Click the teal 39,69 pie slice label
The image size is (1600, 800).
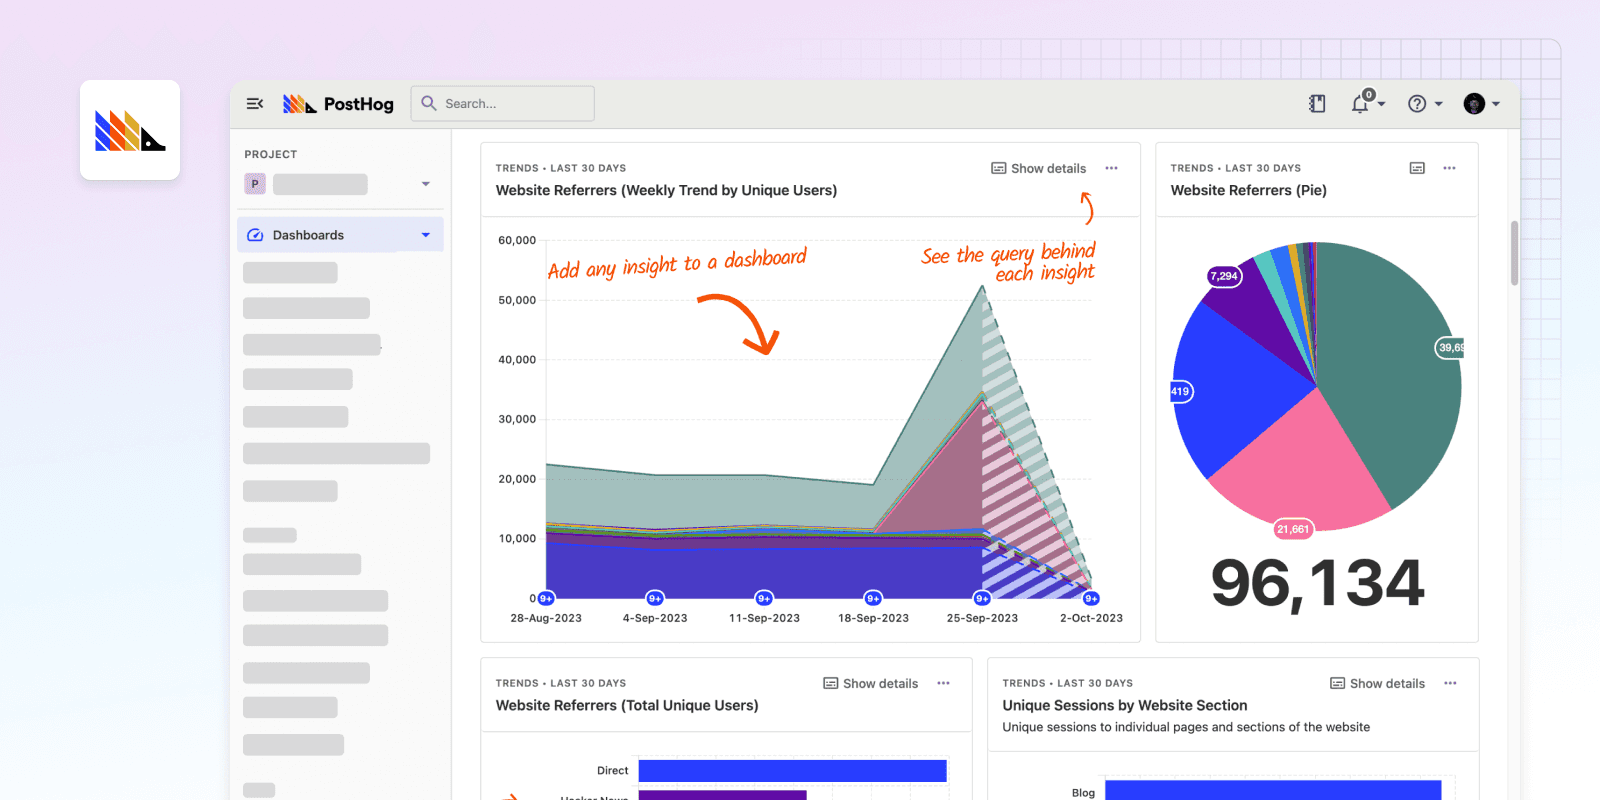point(1450,348)
